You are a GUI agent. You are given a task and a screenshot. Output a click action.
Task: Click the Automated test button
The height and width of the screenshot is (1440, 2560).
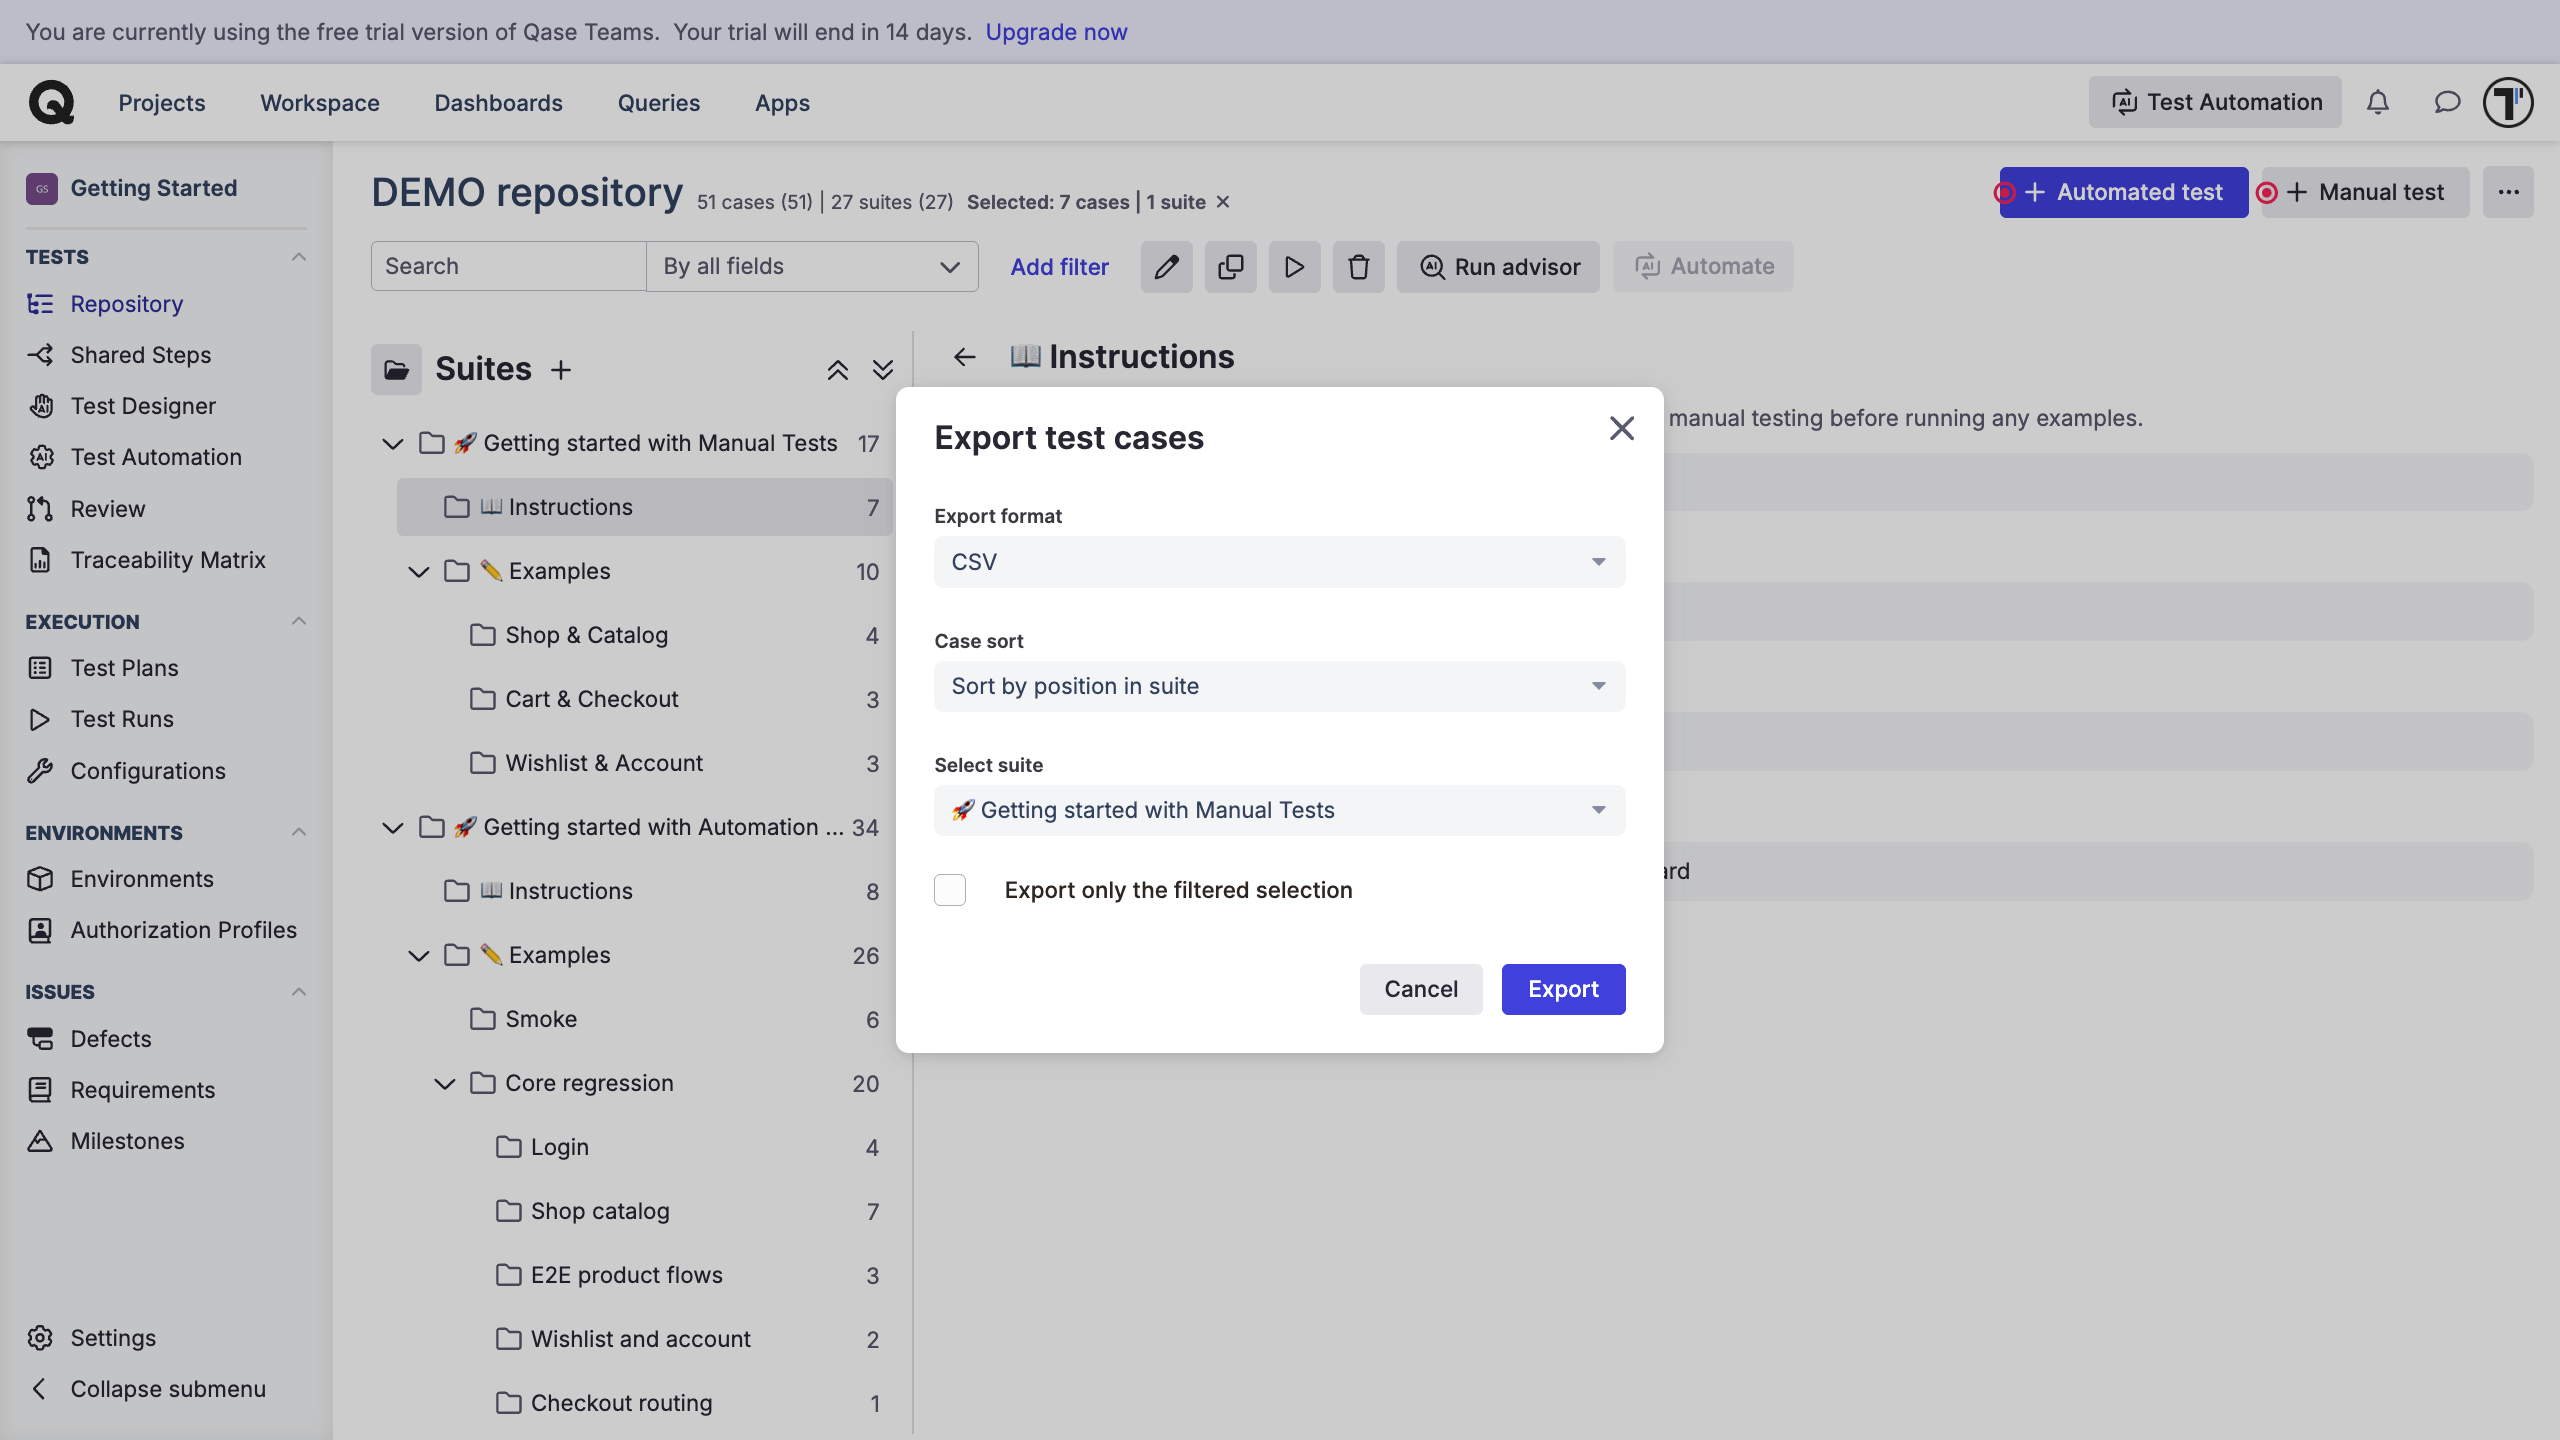coord(2124,192)
